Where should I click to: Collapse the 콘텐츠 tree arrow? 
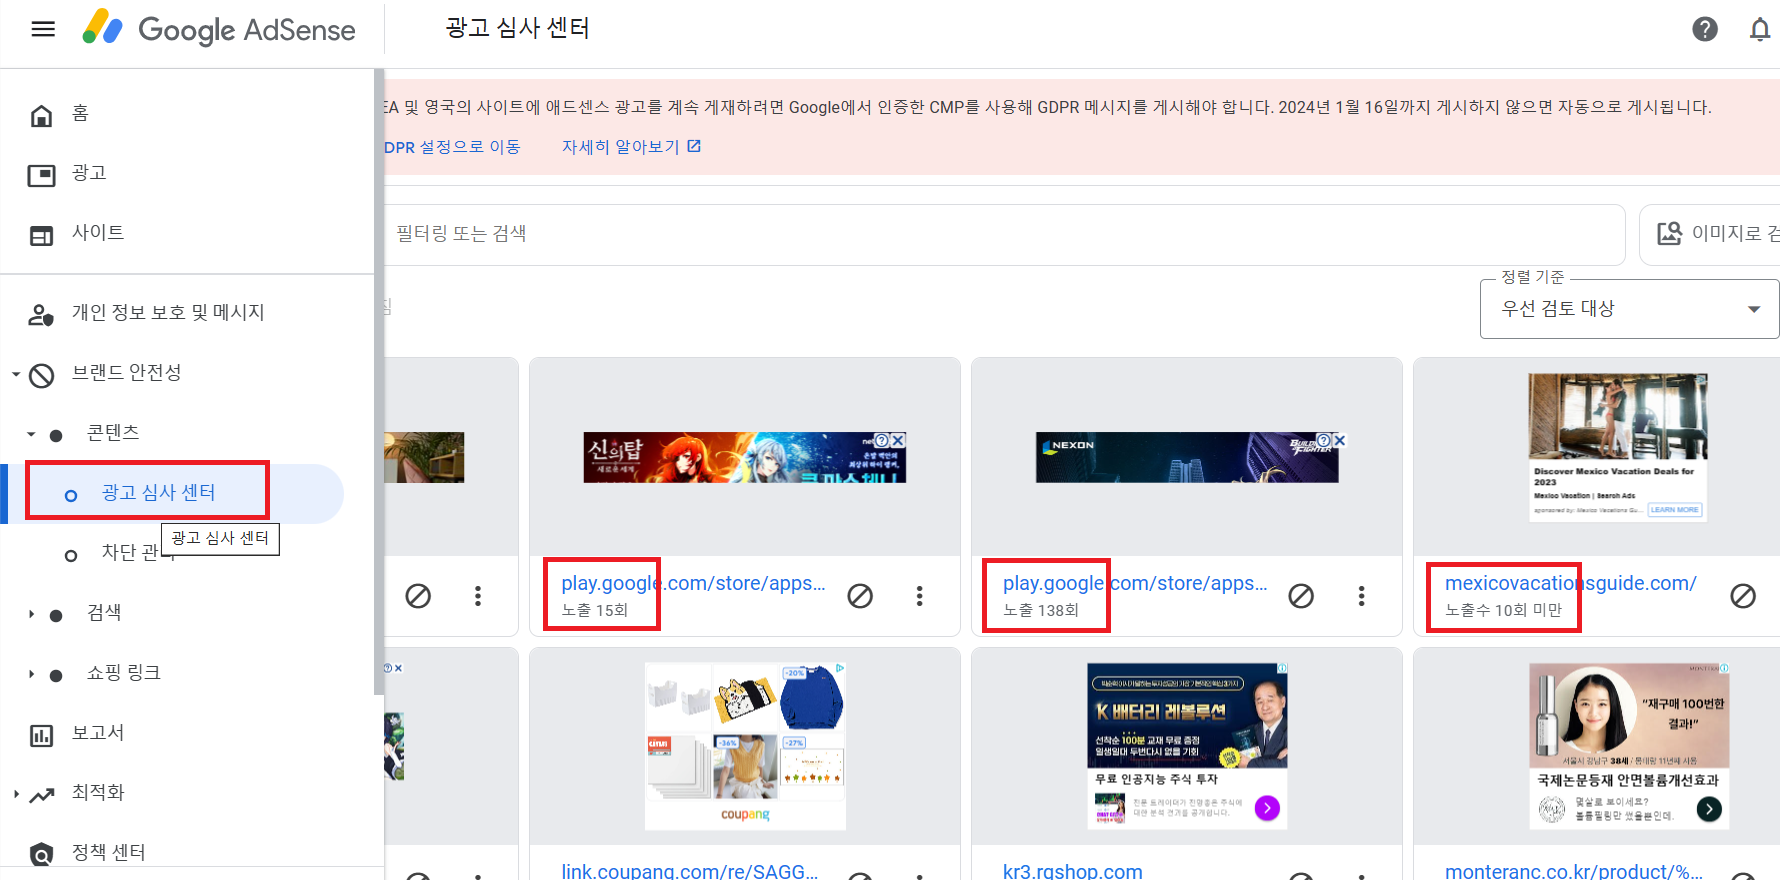[31, 434]
